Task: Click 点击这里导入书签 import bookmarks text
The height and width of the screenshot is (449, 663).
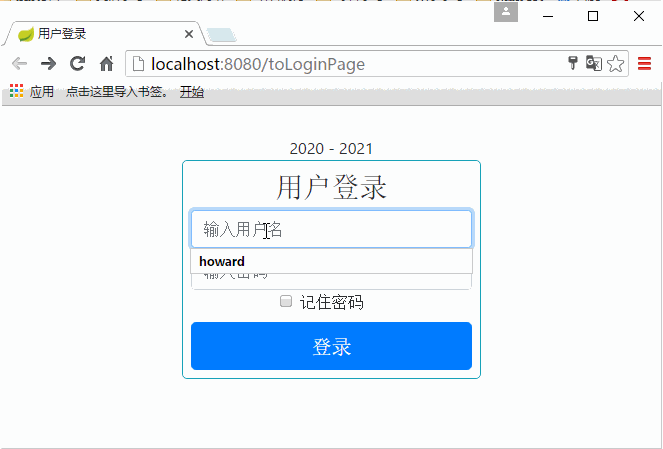Action: (117, 92)
